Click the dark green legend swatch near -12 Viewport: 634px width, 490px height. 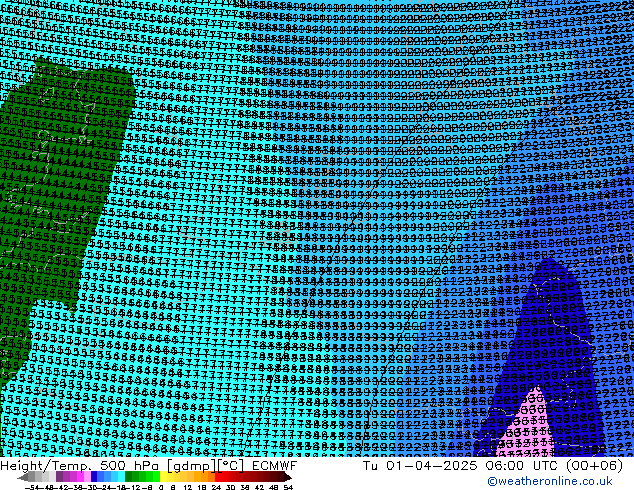[x=128, y=477]
